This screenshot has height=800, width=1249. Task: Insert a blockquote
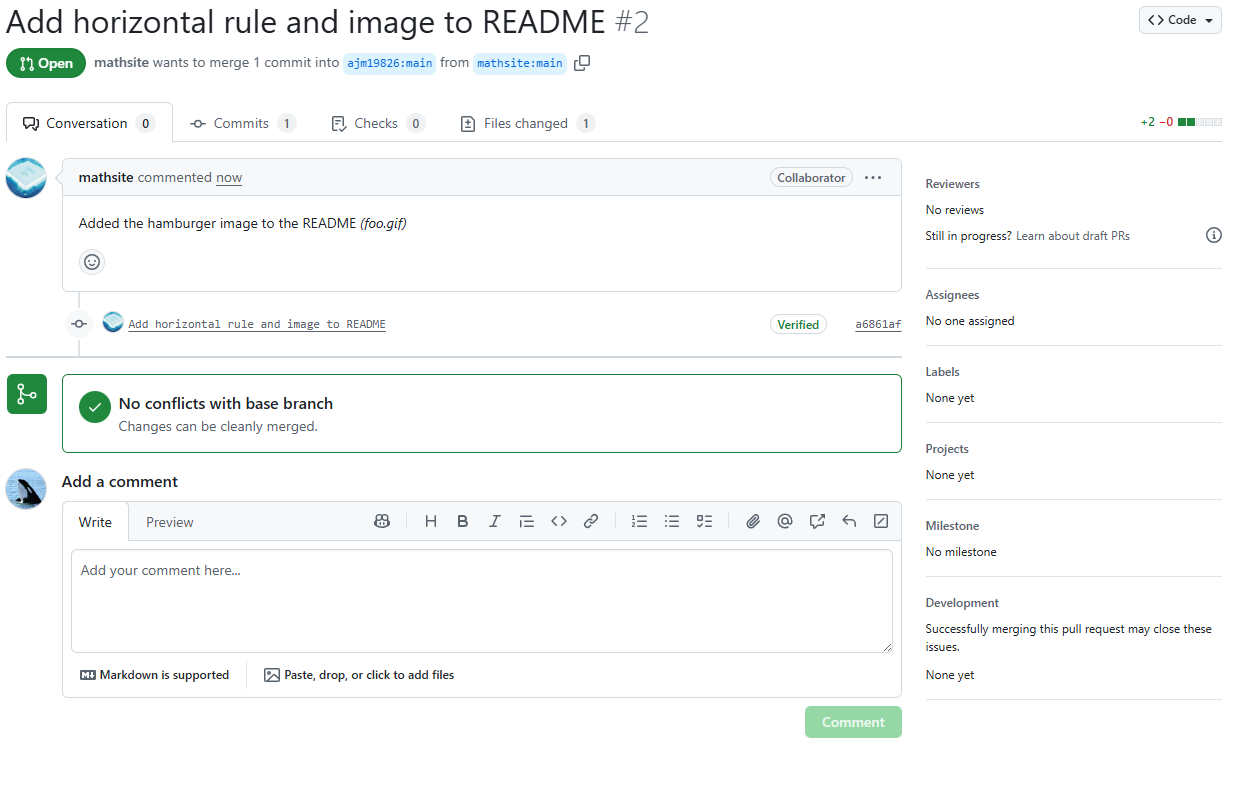coord(526,521)
